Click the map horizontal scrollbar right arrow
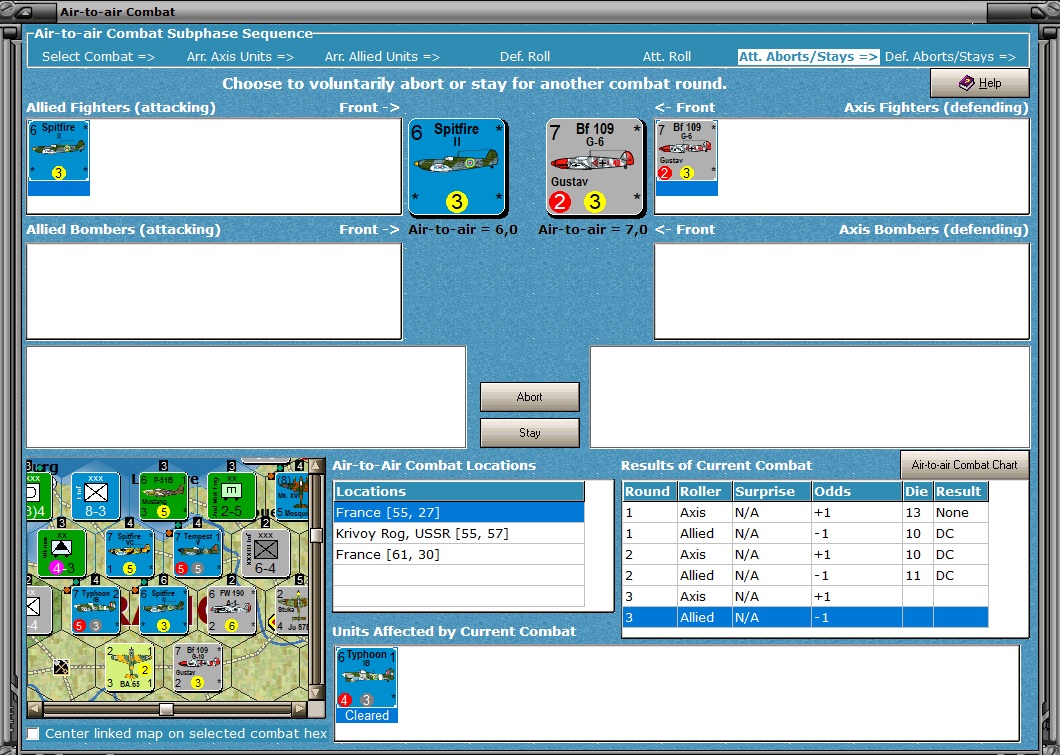The image size is (1060, 755). [300, 709]
